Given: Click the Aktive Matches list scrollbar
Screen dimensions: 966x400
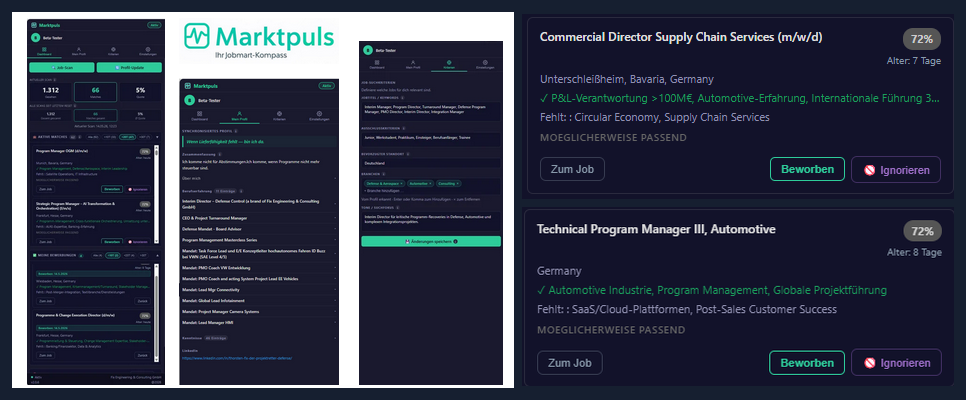Looking at the screenshot, I should [156, 194].
